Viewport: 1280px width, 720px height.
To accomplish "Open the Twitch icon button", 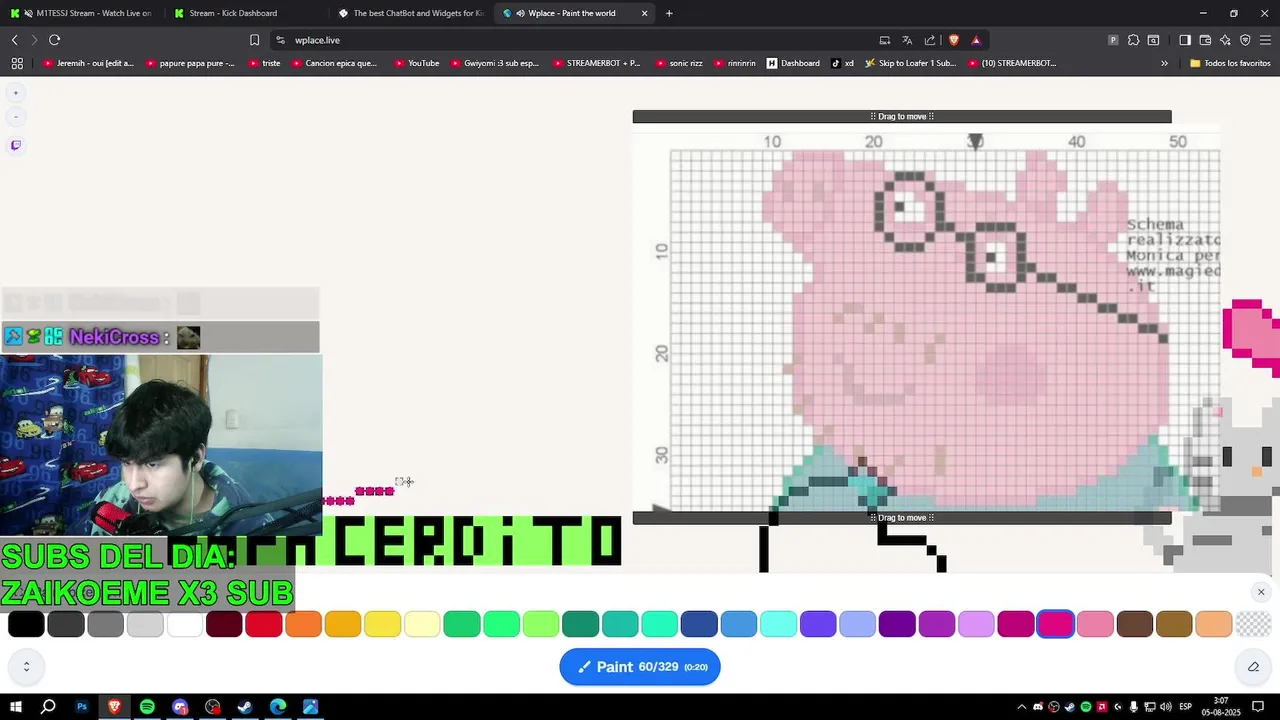I will pos(15,145).
